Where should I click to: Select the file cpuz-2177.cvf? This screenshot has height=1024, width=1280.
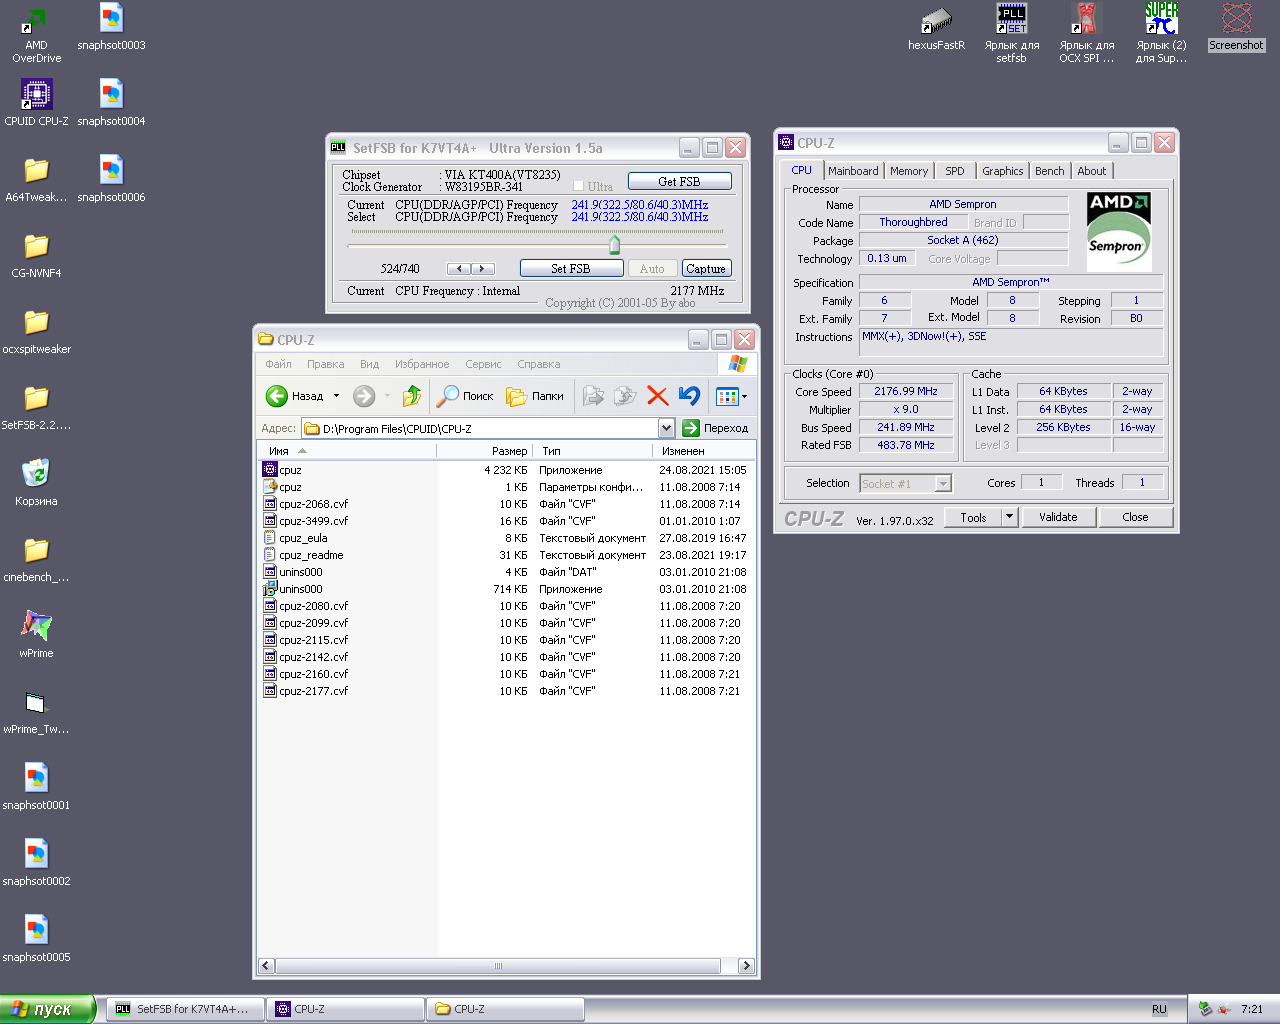[x=313, y=691]
